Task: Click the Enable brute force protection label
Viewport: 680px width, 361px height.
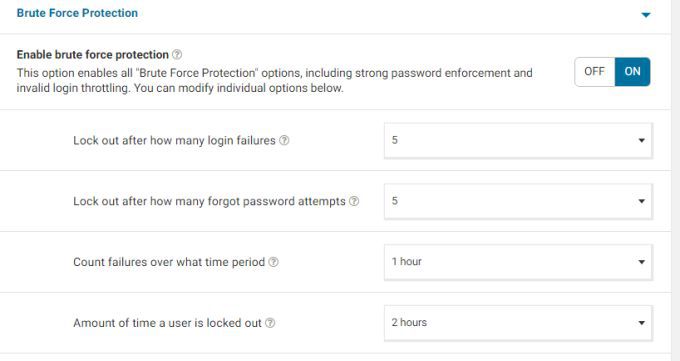Action: coord(92,55)
